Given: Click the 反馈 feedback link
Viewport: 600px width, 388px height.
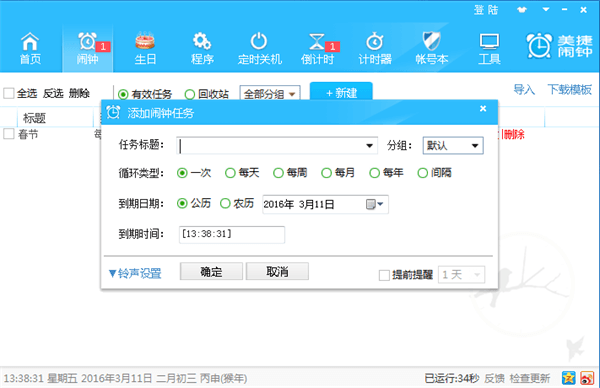Looking at the screenshot, I should (x=494, y=378).
